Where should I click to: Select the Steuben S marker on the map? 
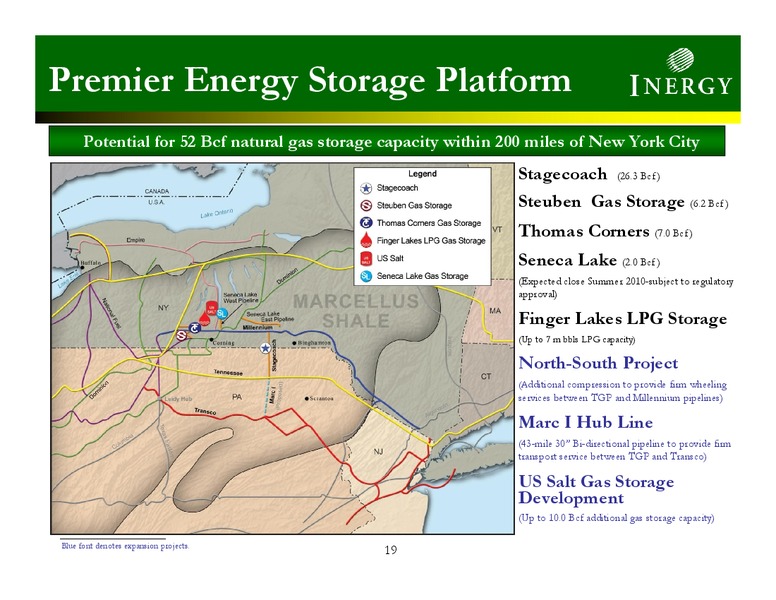pyautogui.click(x=182, y=336)
